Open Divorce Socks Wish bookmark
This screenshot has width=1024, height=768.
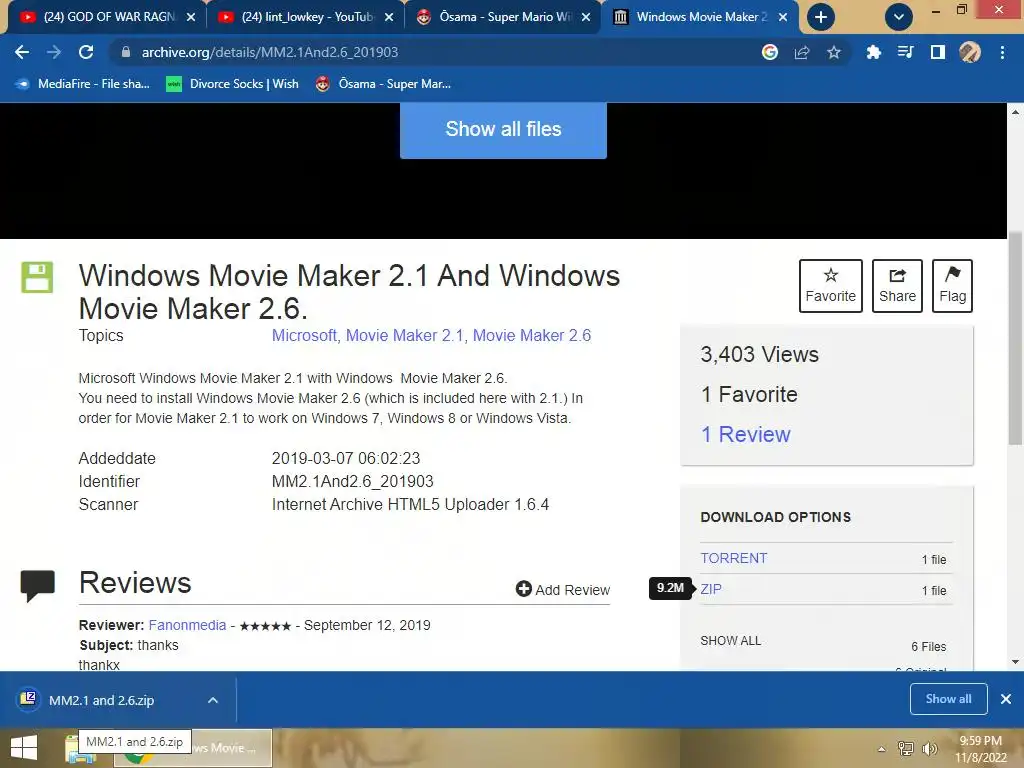(x=232, y=84)
